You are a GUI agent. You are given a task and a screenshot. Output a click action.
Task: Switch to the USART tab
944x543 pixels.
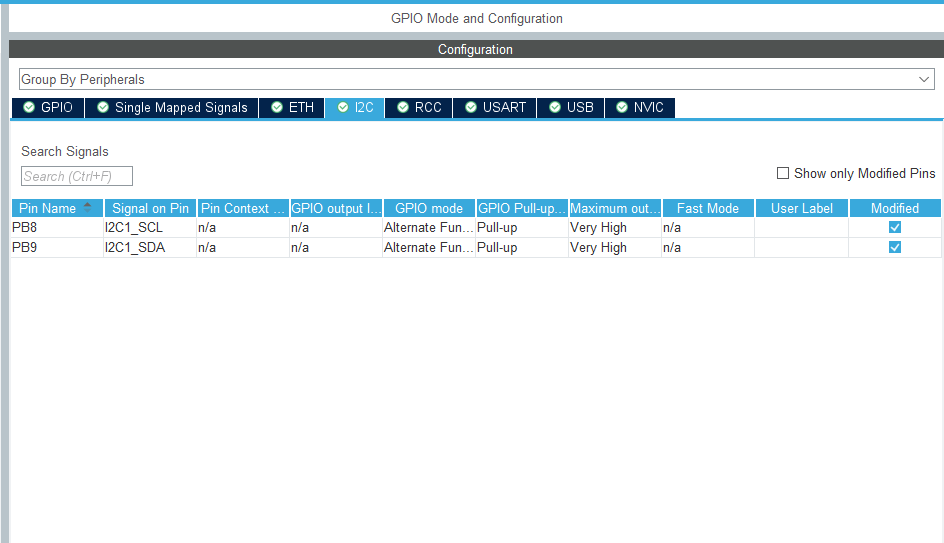coord(495,107)
